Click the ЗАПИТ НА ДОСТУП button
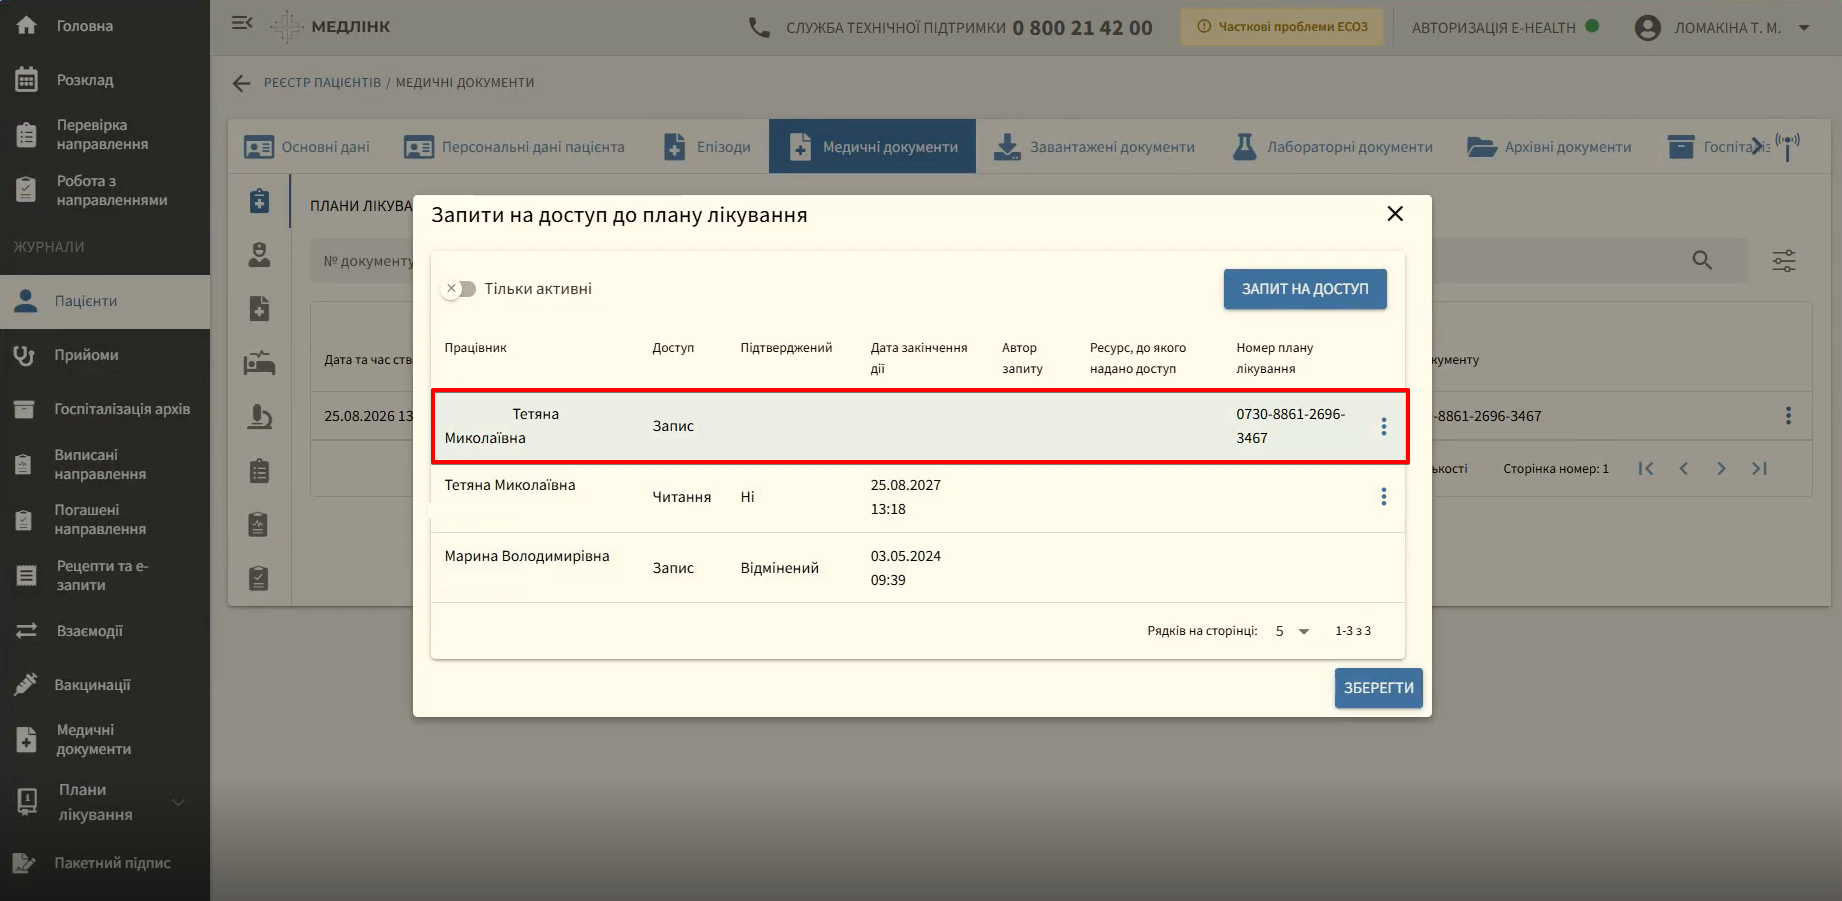The height and width of the screenshot is (901, 1842). 1305,289
